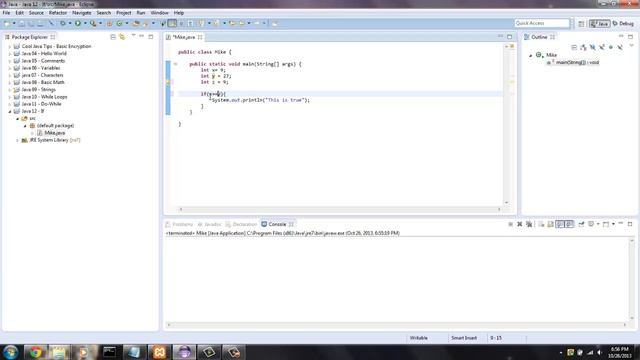The height and width of the screenshot is (360, 640).
Task: Open the Navigate menu
Action: click(82, 13)
